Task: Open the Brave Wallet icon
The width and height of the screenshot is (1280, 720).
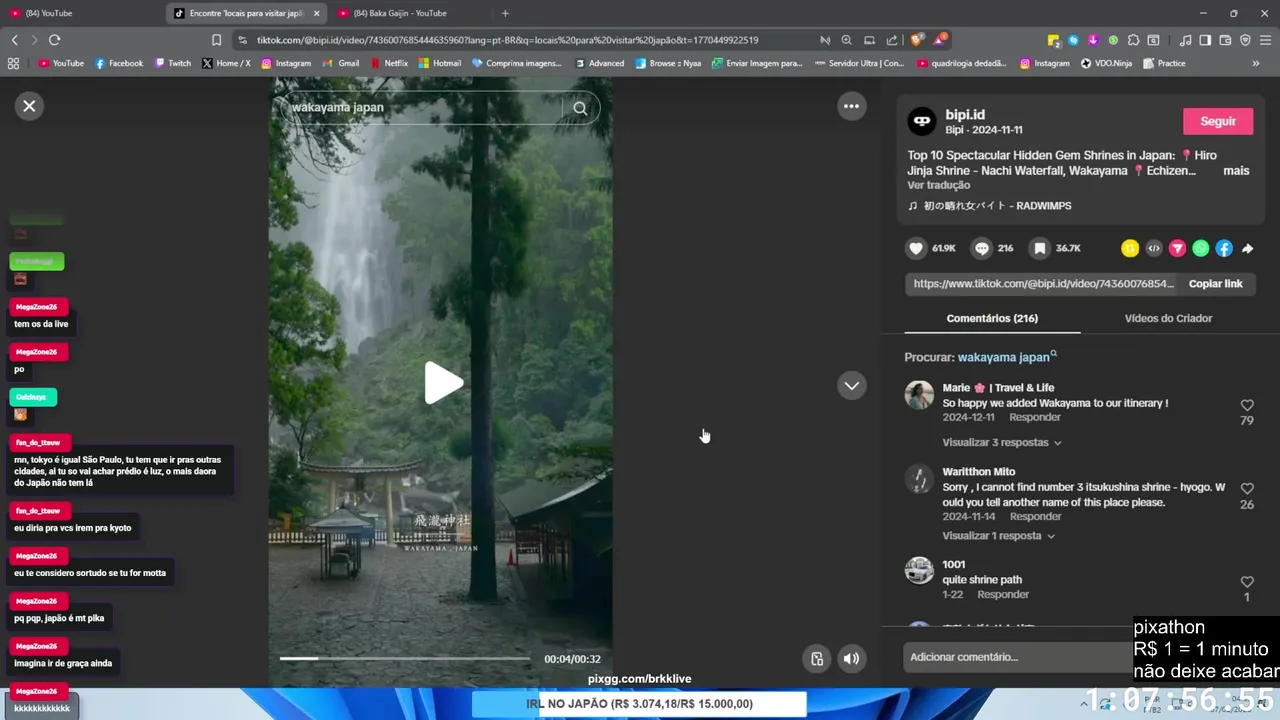Action: coord(1225,40)
